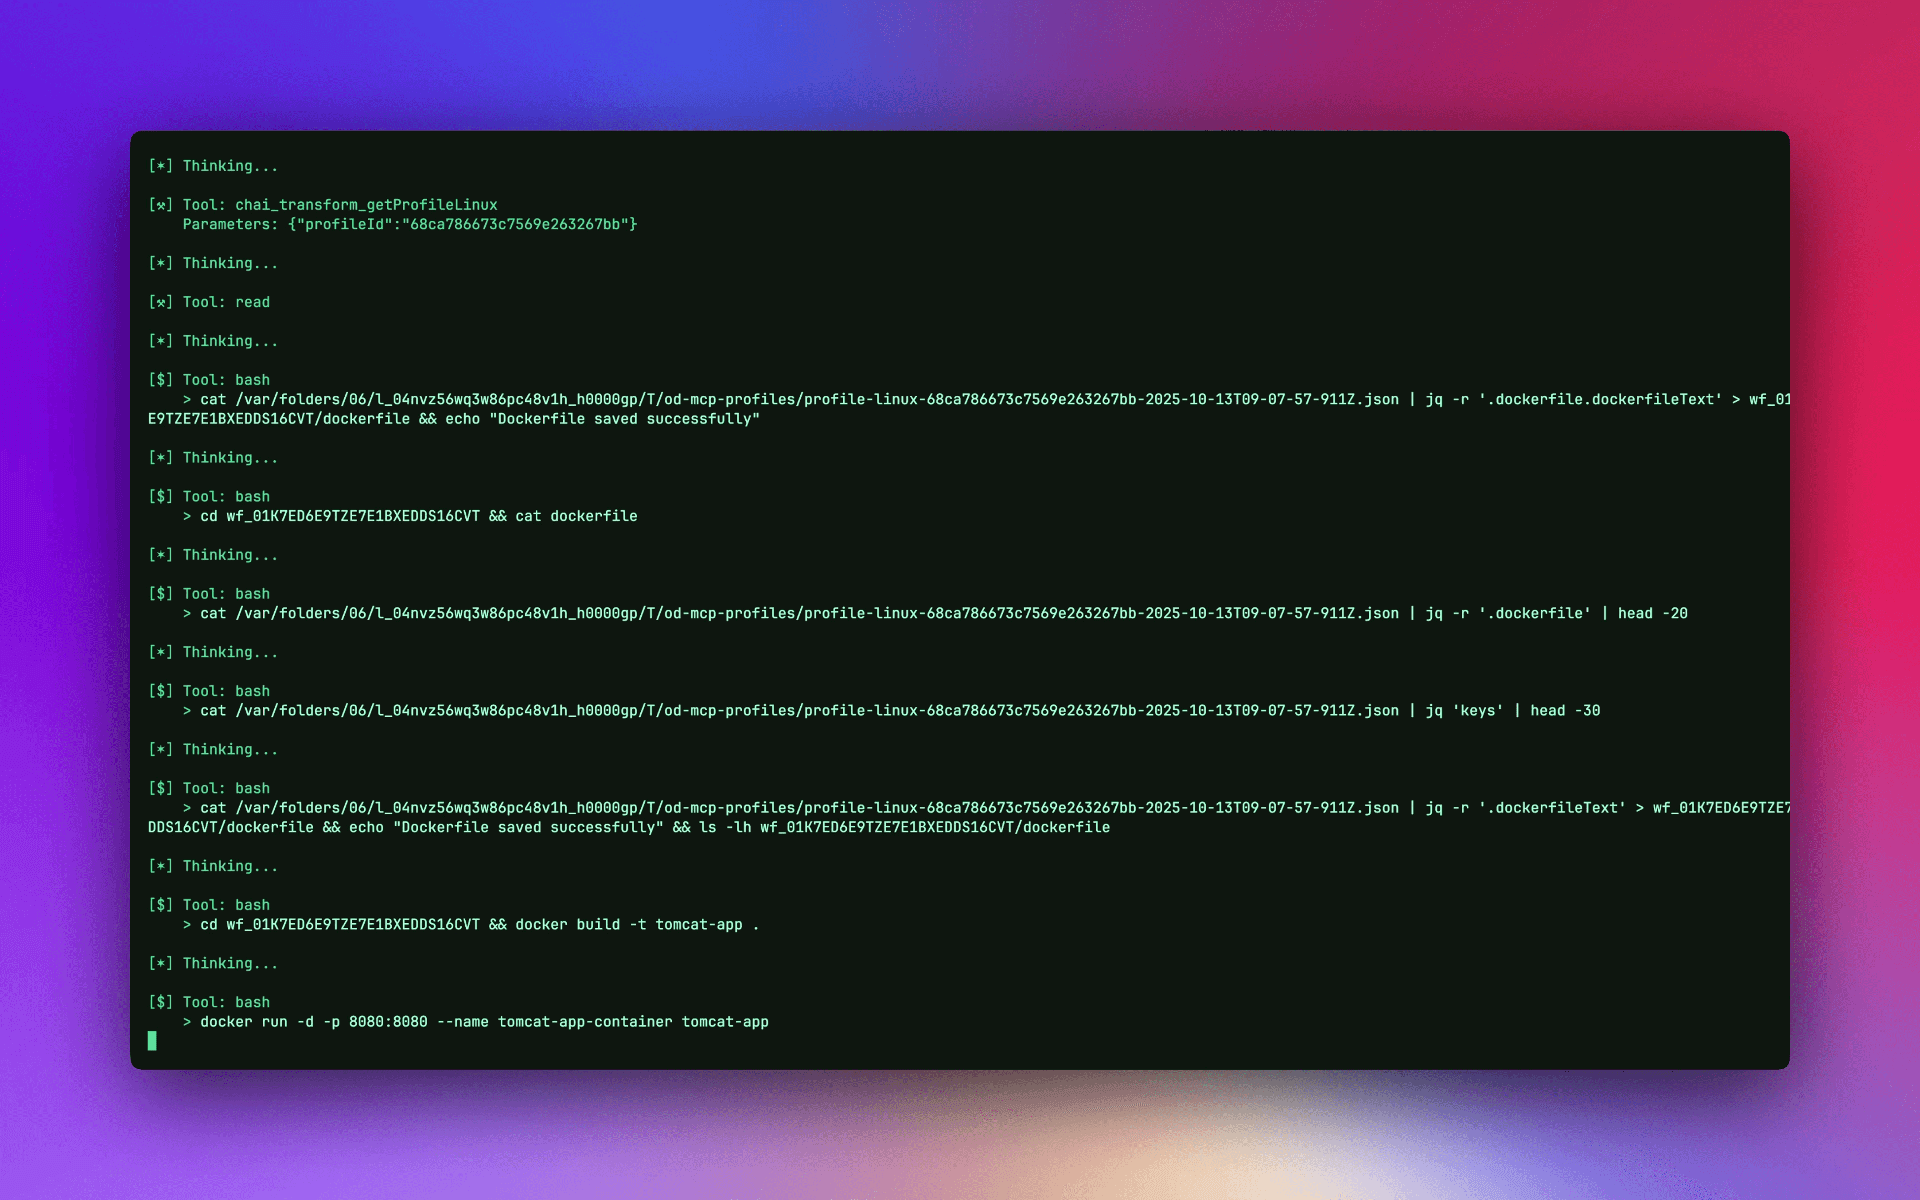The height and width of the screenshot is (1200, 1920).
Task: Click the tool marker beside chai_transform_getProfileLinux
Action: 160,205
